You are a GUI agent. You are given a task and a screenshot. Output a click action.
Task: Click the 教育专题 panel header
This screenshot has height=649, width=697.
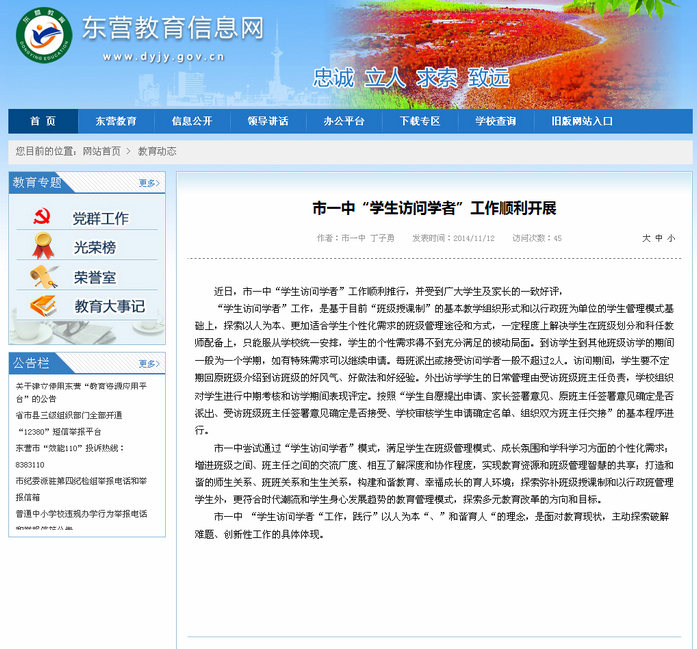tap(37, 182)
